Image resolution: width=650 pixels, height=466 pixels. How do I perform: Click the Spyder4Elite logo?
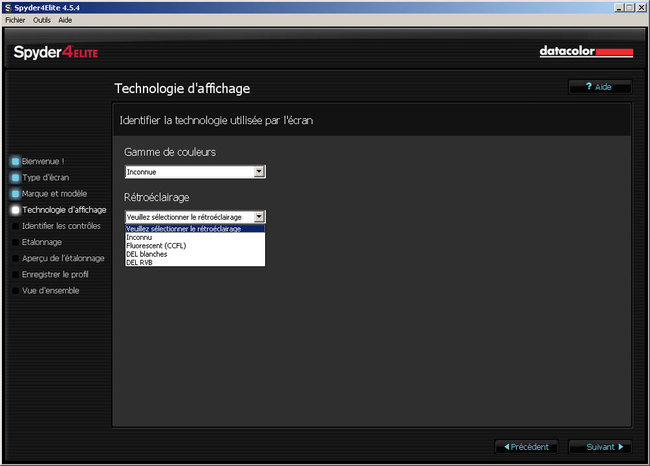click(56, 52)
